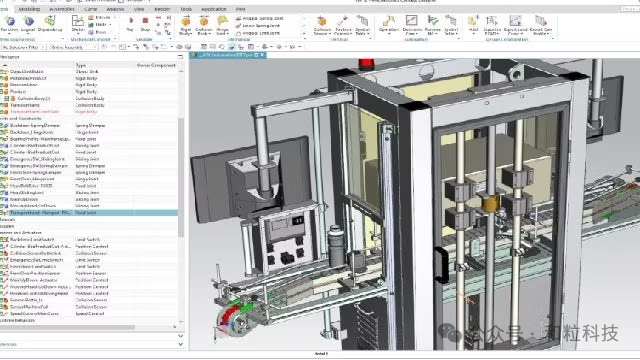Switch to the Modeling ribbon tab

click(29, 9)
